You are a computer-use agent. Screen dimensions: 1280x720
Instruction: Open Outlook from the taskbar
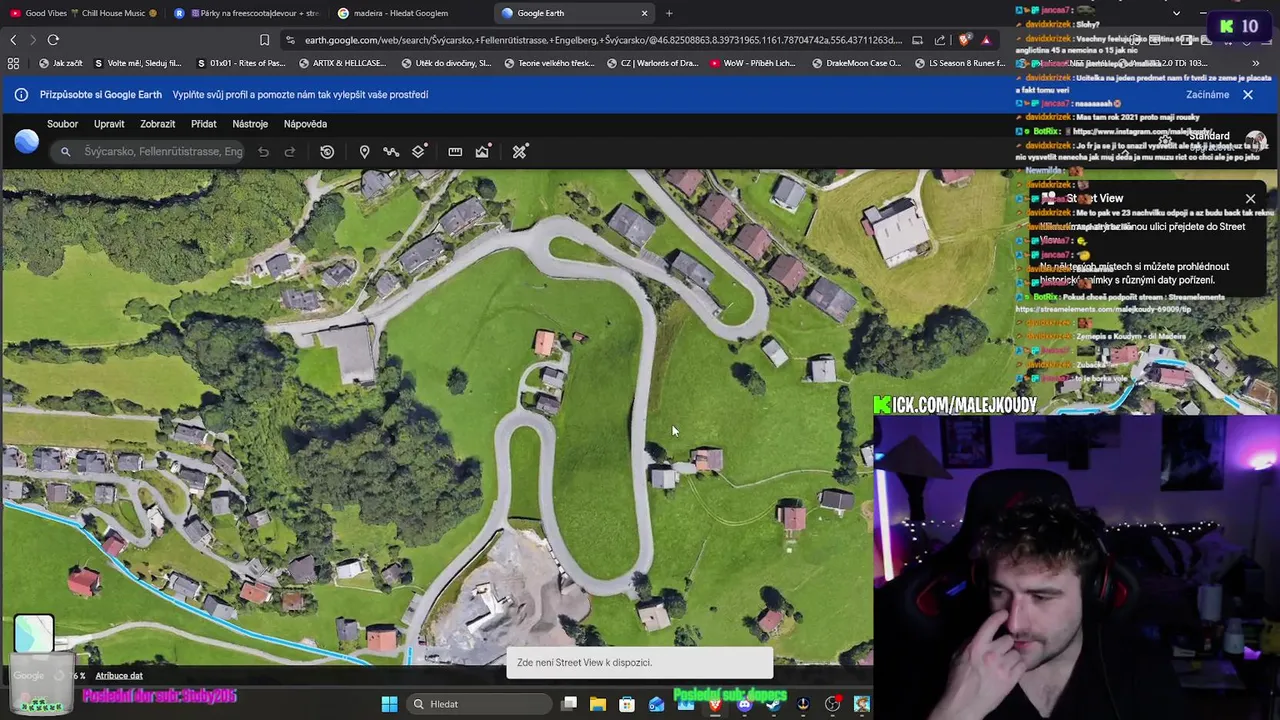656,704
